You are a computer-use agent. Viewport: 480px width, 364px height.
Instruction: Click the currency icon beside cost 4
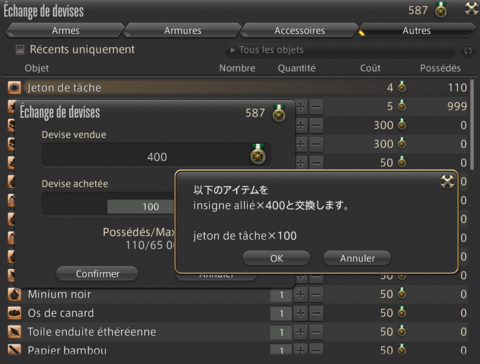[x=402, y=87]
